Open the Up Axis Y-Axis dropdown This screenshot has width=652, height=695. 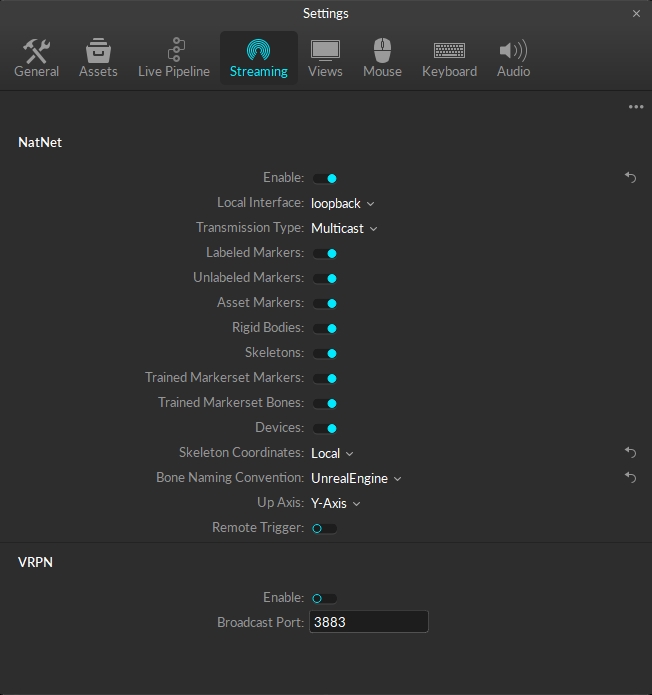(x=335, y=503)
